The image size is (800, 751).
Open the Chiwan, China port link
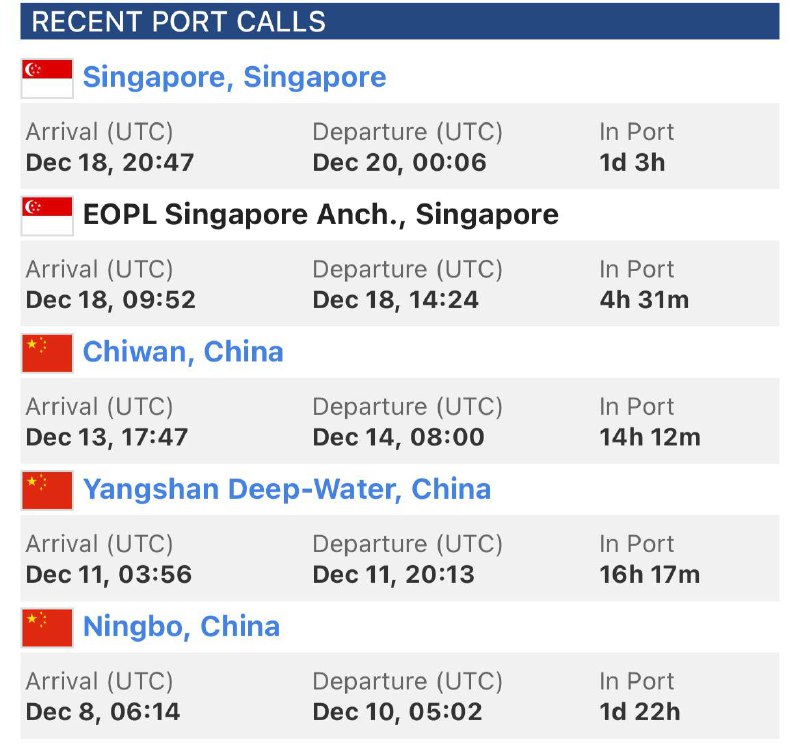coord(183,352)
